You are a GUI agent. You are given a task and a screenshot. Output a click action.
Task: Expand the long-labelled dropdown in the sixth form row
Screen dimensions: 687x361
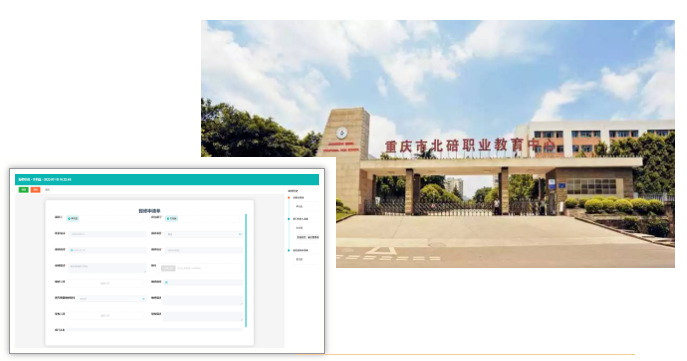coord(111,299)
